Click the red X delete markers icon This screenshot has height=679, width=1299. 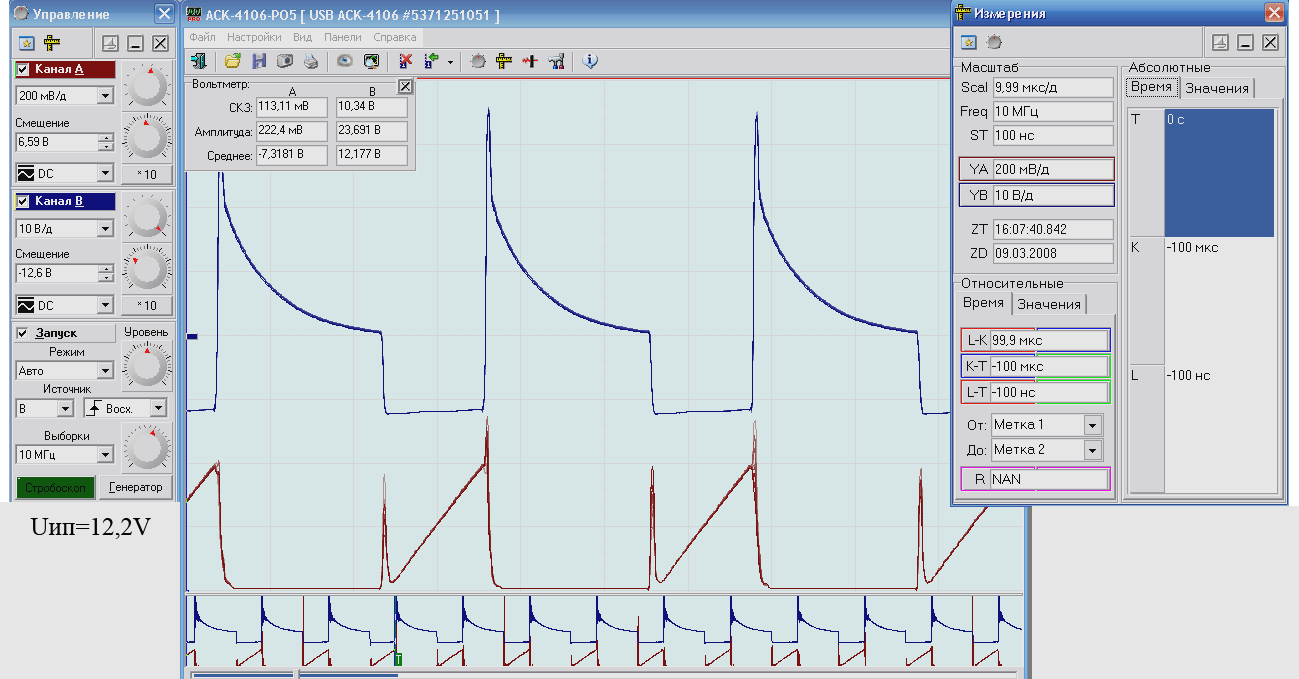pos(406,61)
